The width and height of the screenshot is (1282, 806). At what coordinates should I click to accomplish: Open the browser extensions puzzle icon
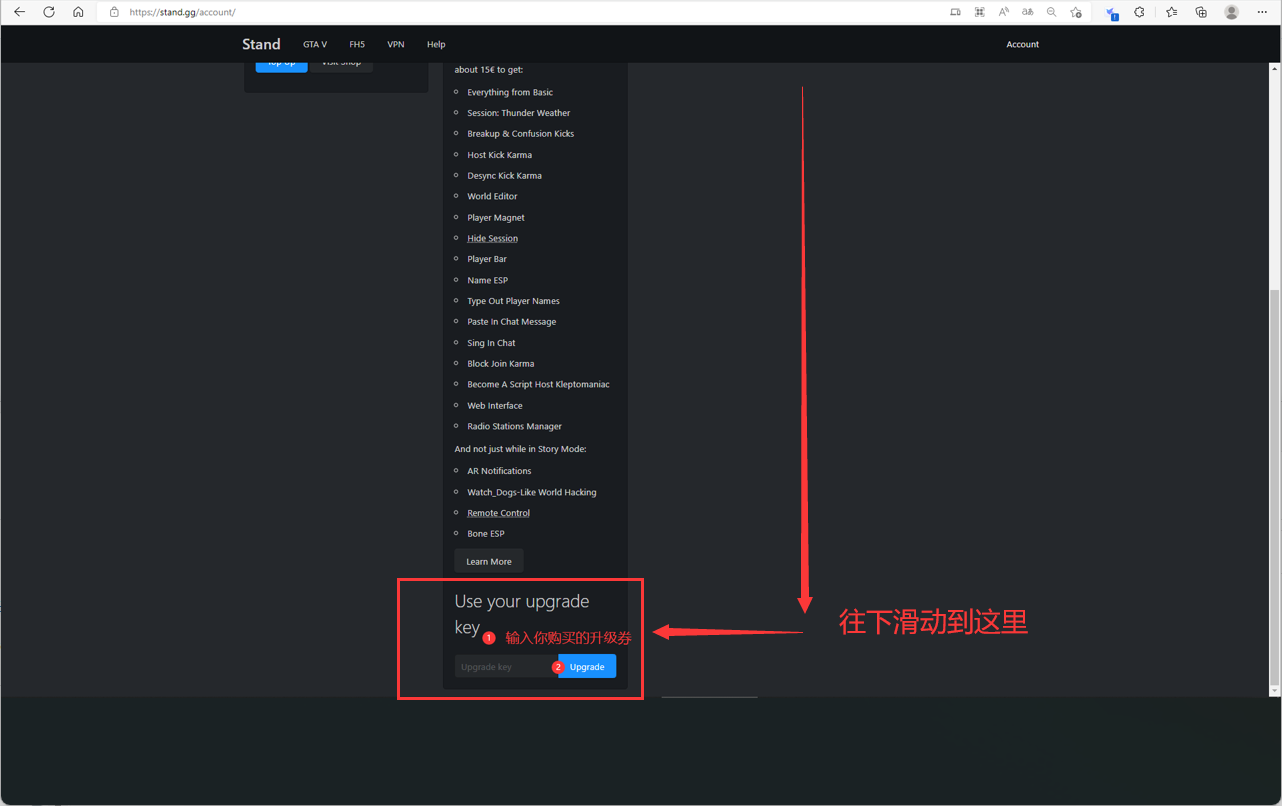[1139, 12]
